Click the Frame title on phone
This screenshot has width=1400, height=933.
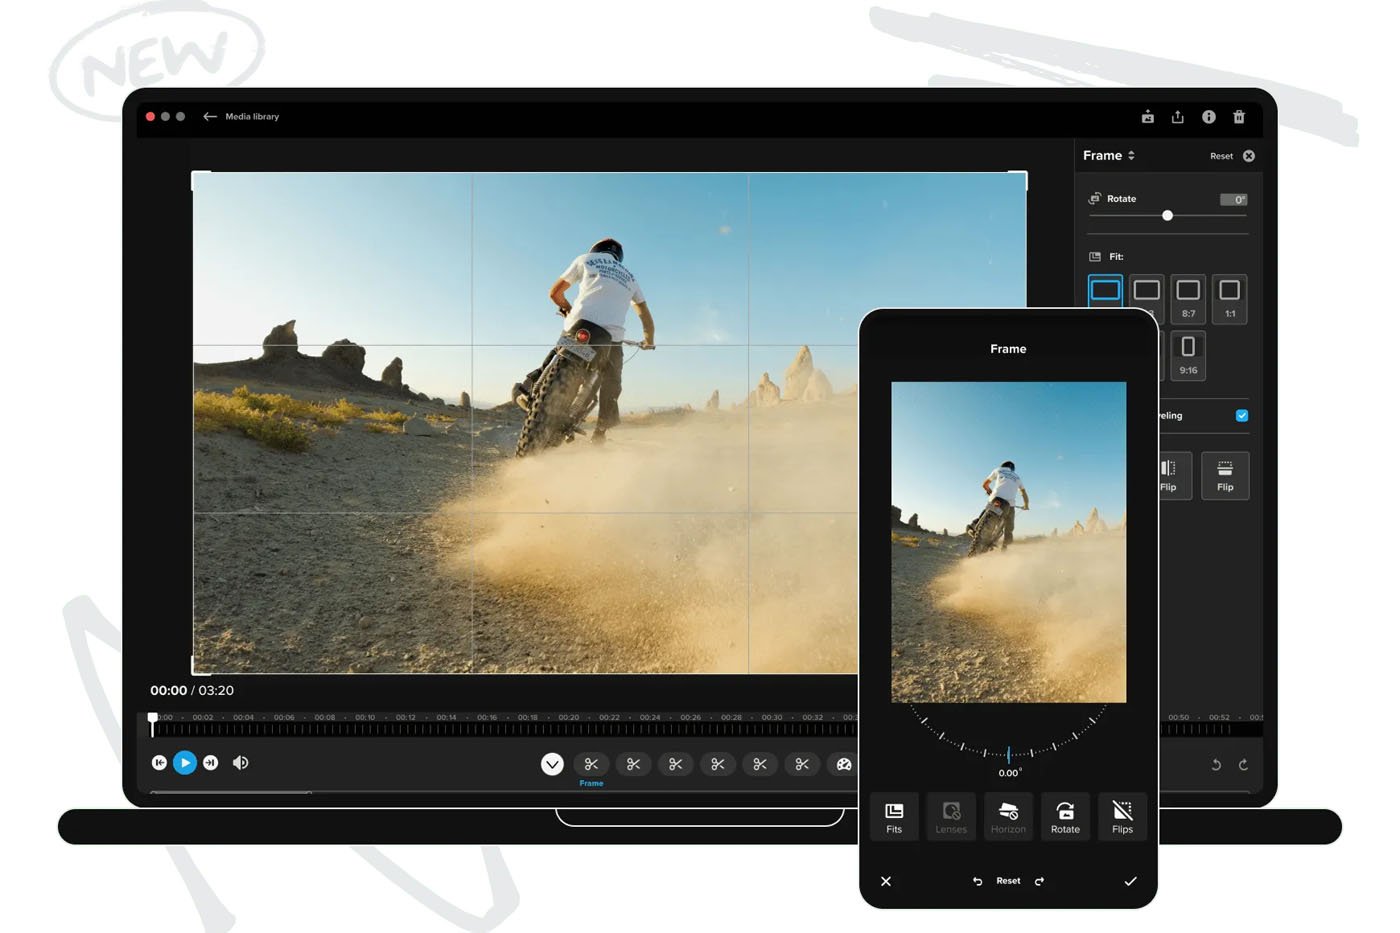1008,349
